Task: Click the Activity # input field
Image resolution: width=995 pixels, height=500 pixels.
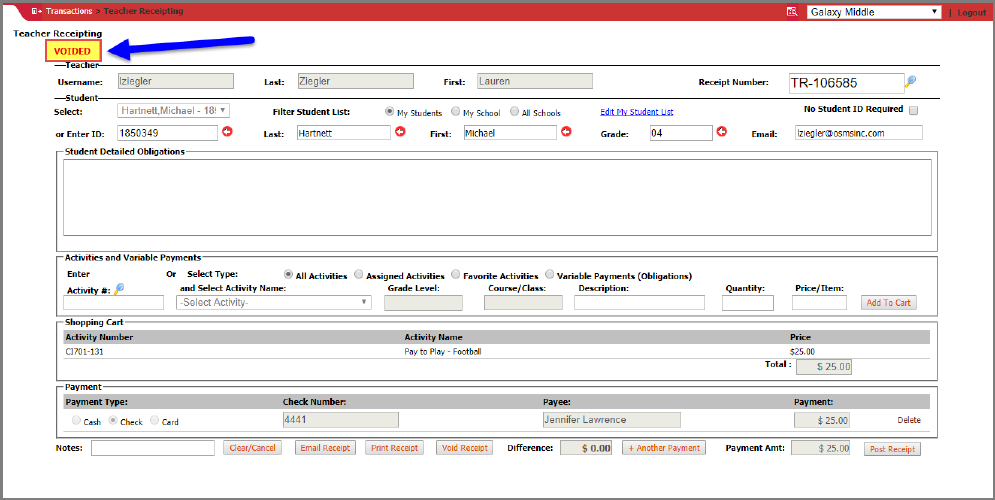Action: click(113, 303)
